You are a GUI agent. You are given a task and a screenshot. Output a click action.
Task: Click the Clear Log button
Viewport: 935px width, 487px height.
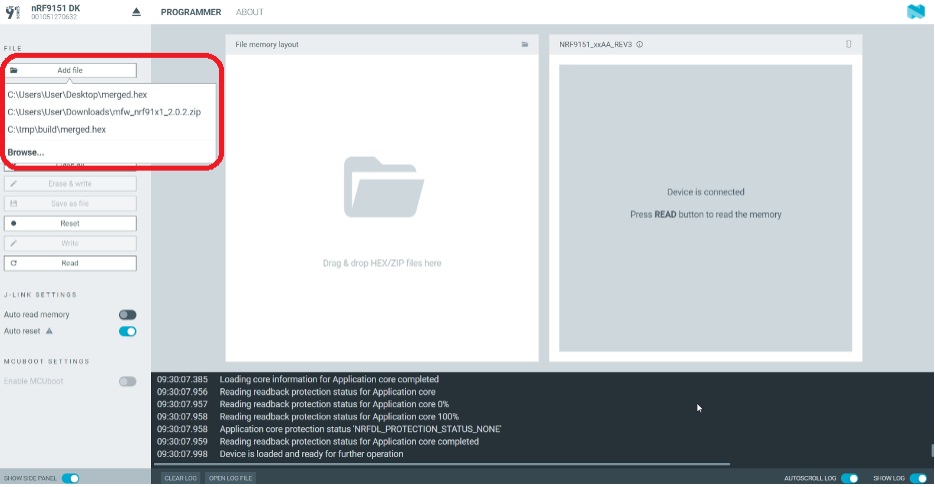(x=180, y=478)
